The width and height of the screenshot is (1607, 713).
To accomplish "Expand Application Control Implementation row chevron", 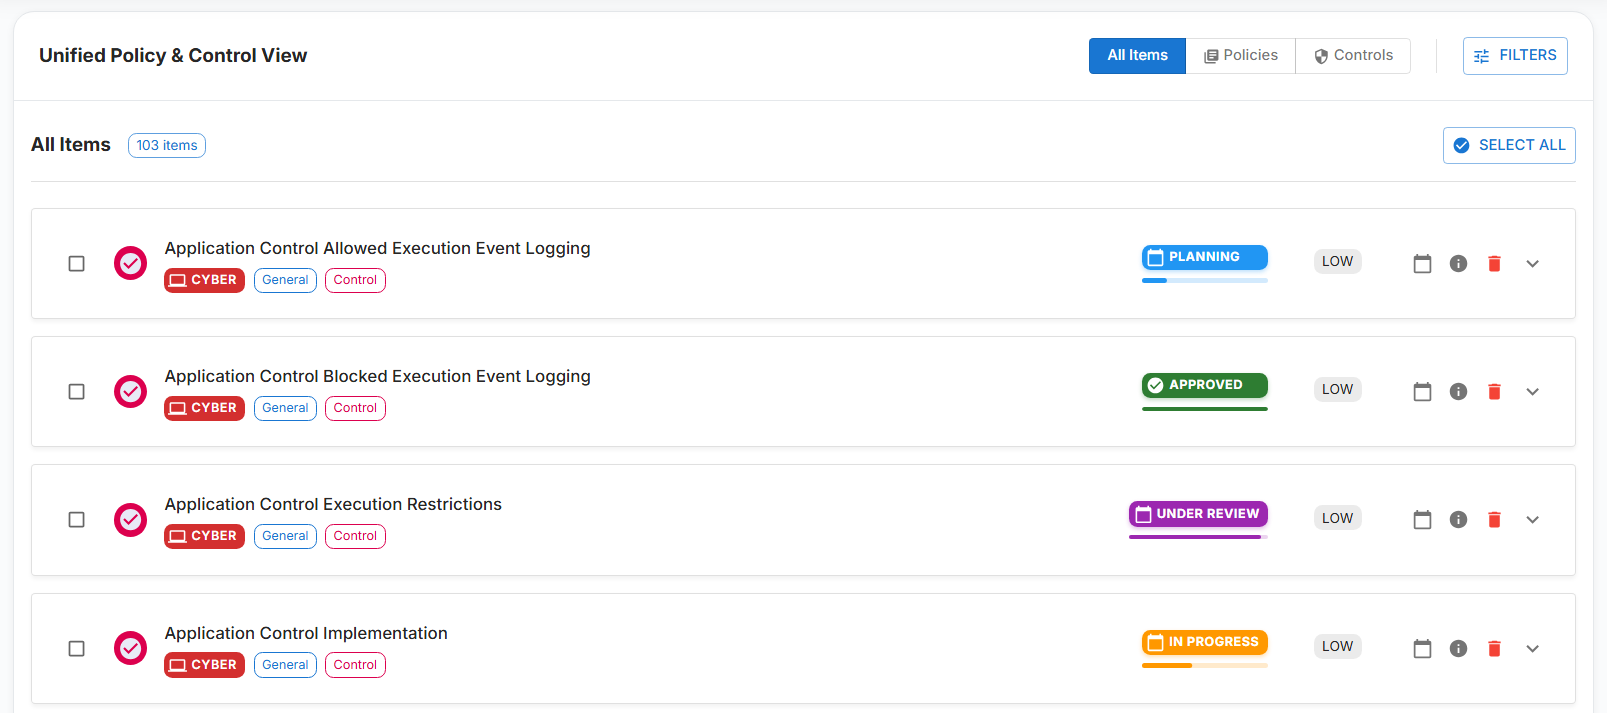I will (1532, 649).
